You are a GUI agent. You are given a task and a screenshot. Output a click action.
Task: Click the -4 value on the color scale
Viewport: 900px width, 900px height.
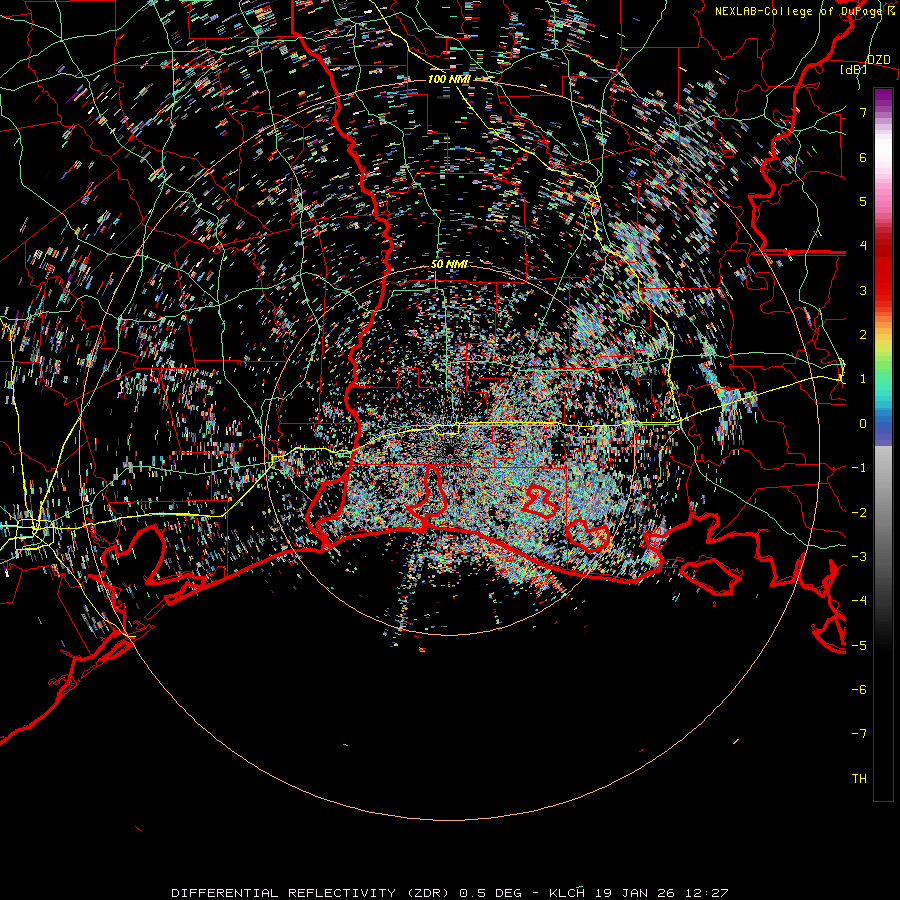pos(859,601)
